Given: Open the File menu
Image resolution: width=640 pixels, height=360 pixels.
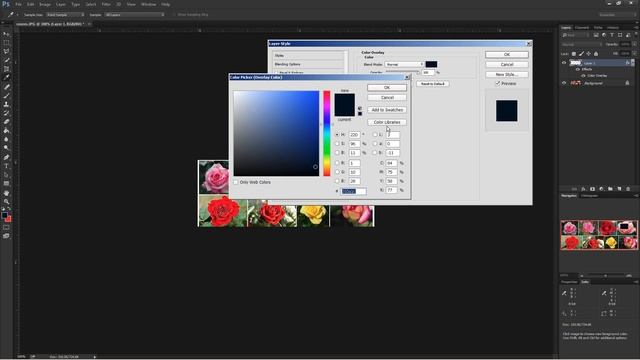Looking at the screenshot, I should tap(18, 4).
